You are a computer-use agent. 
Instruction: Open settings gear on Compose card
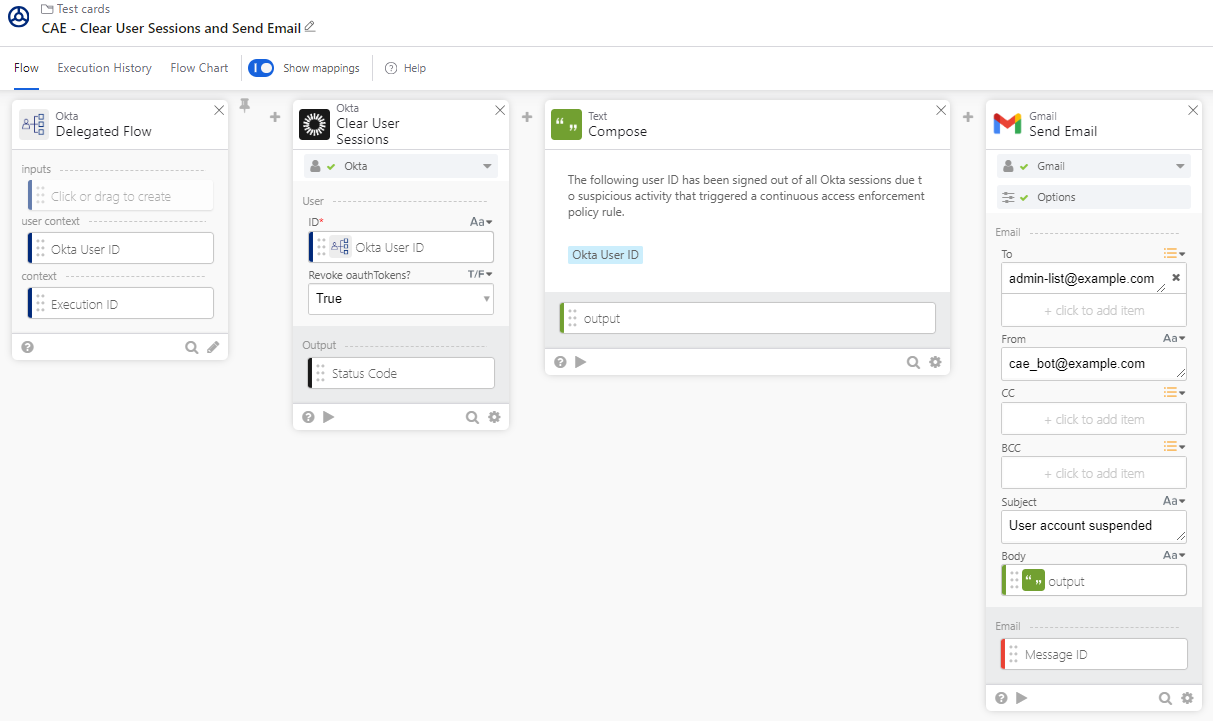tap(935, 362)
